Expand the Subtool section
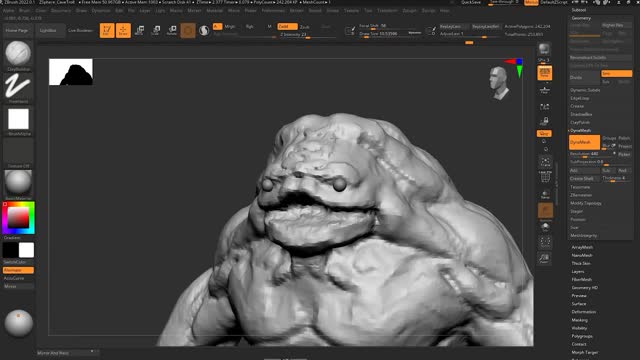640x360 pixels. [x=579, y=10]
